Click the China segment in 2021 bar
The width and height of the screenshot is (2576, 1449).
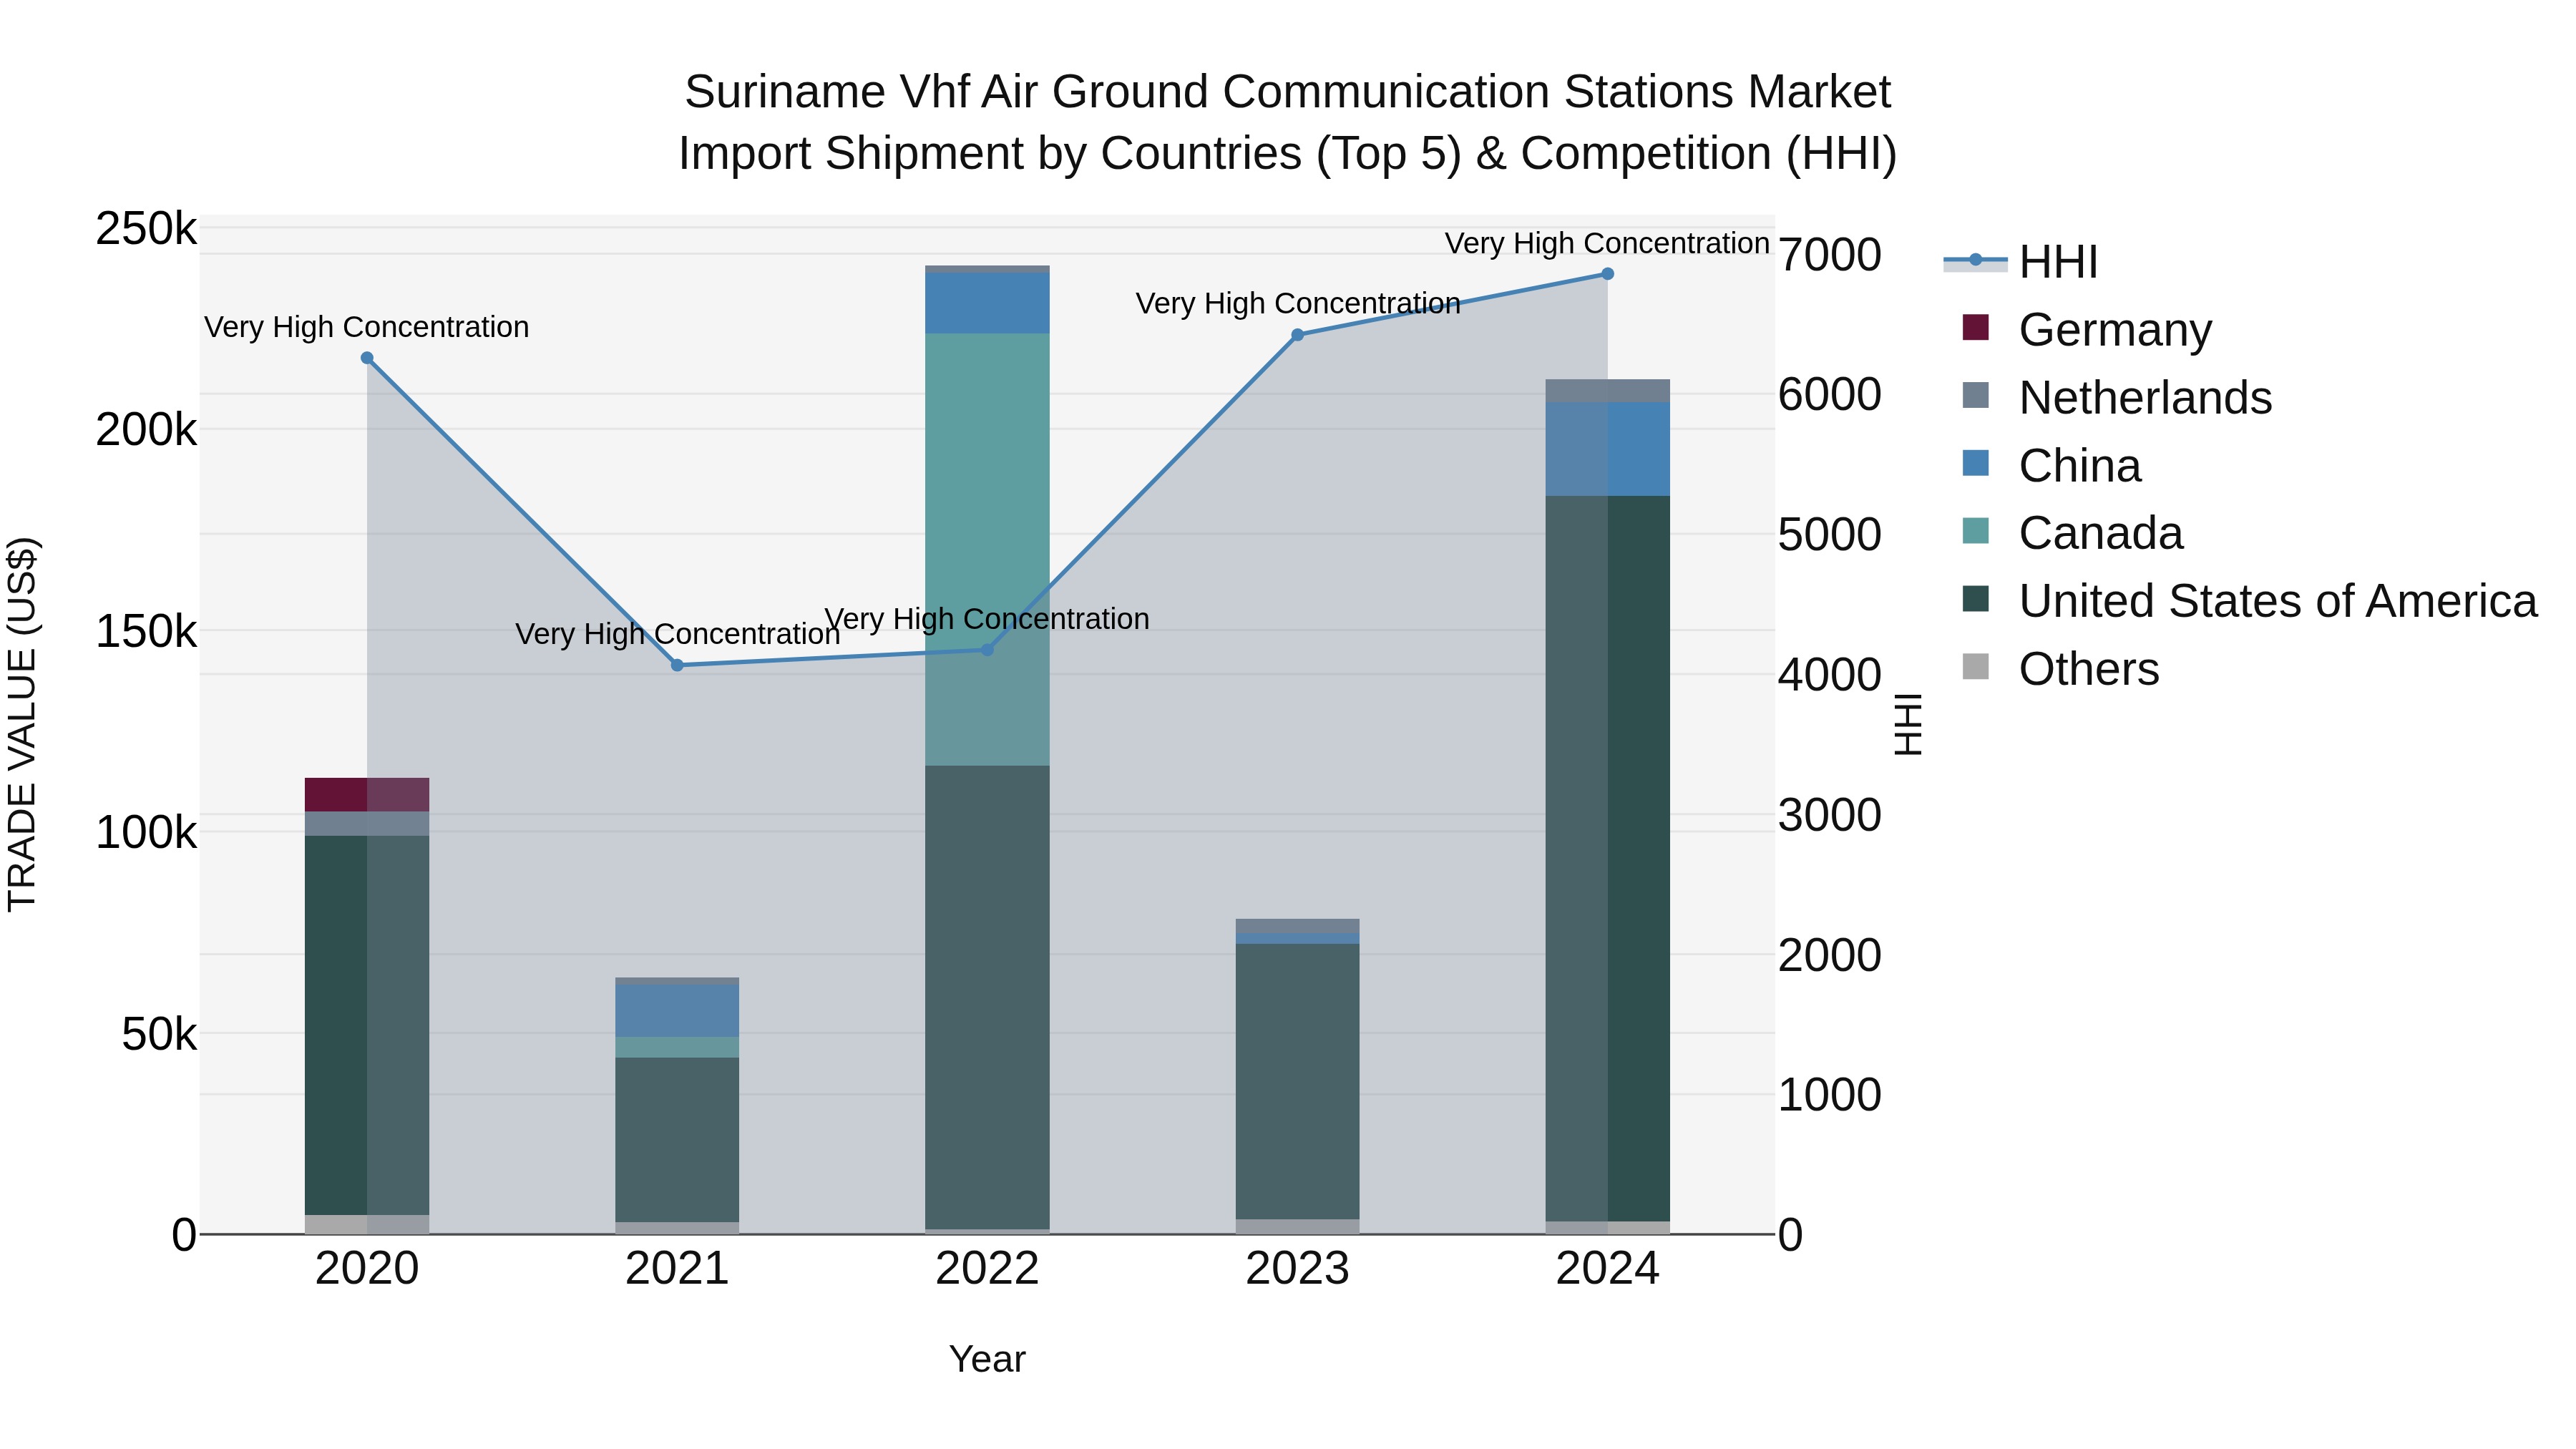point(677,1011)
